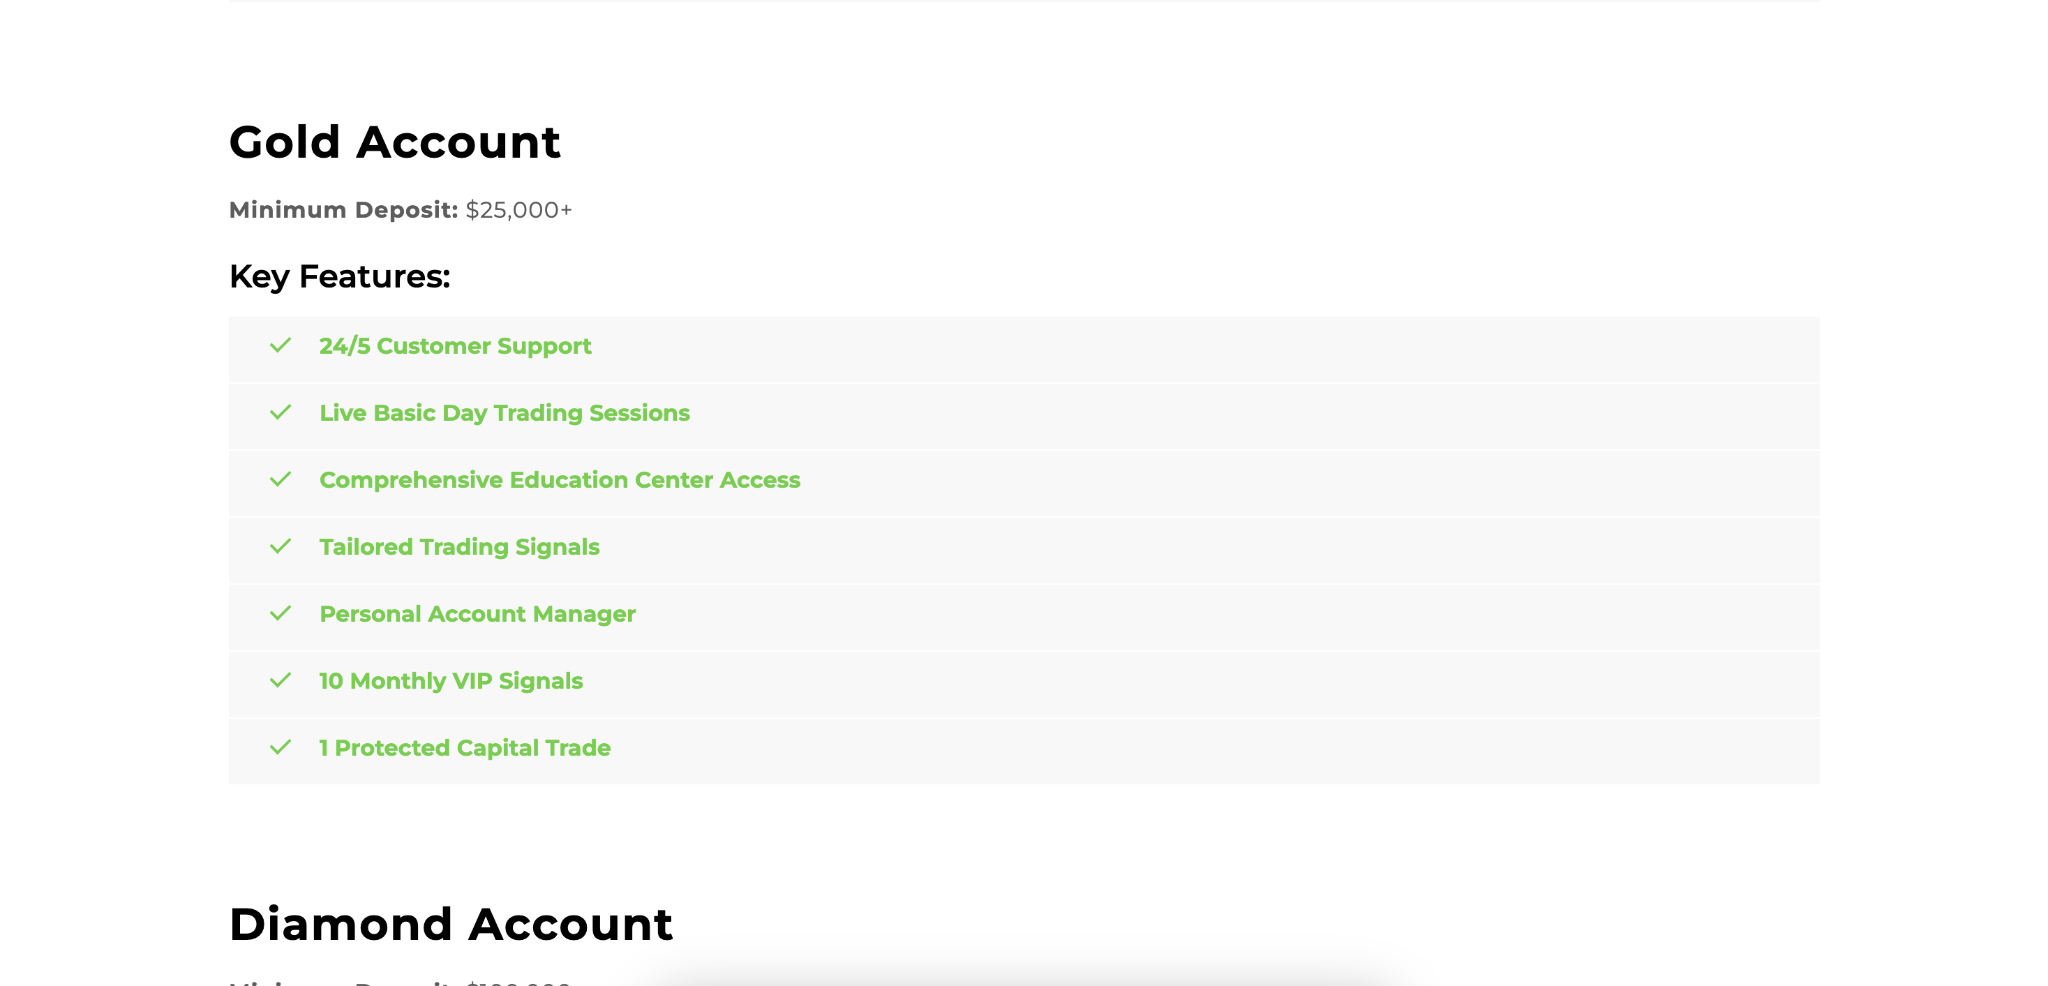Click the Key Features subheading
This screenshot has width=2048, height=986.
tap(339, 276)
